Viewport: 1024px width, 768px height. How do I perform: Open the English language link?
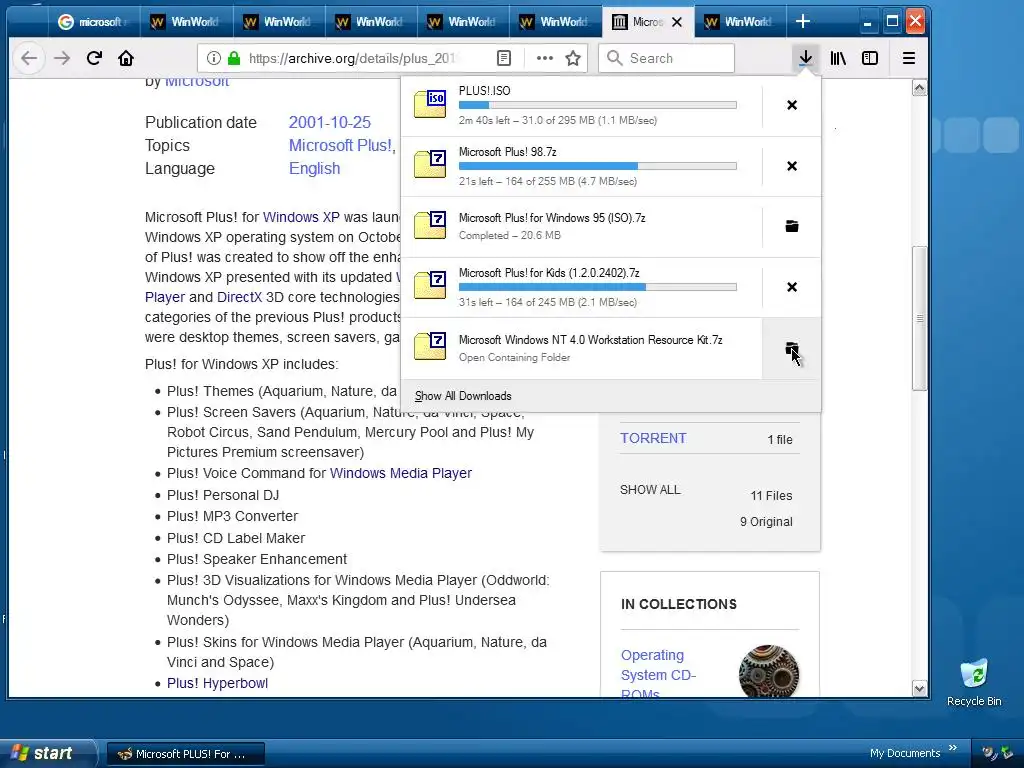click(x=314, y=168)
